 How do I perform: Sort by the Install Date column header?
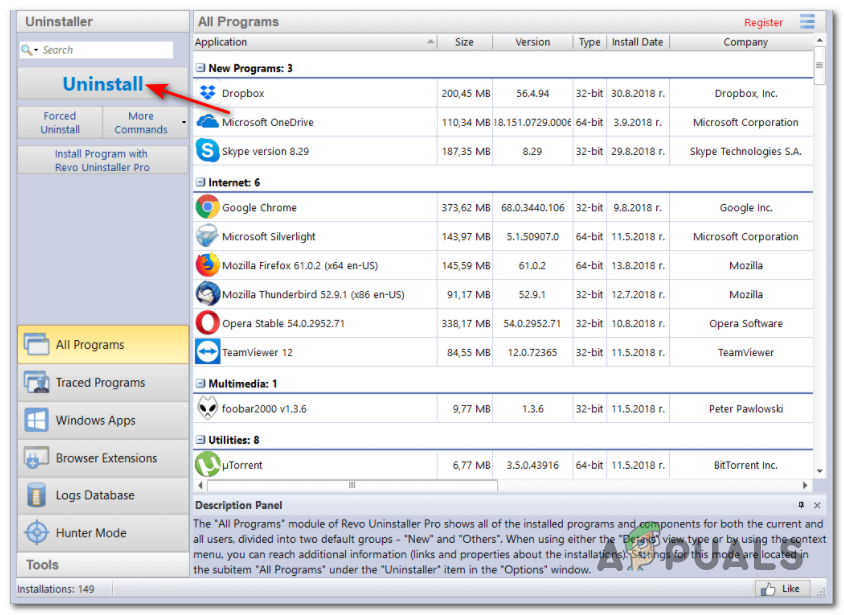coord(638,42)
